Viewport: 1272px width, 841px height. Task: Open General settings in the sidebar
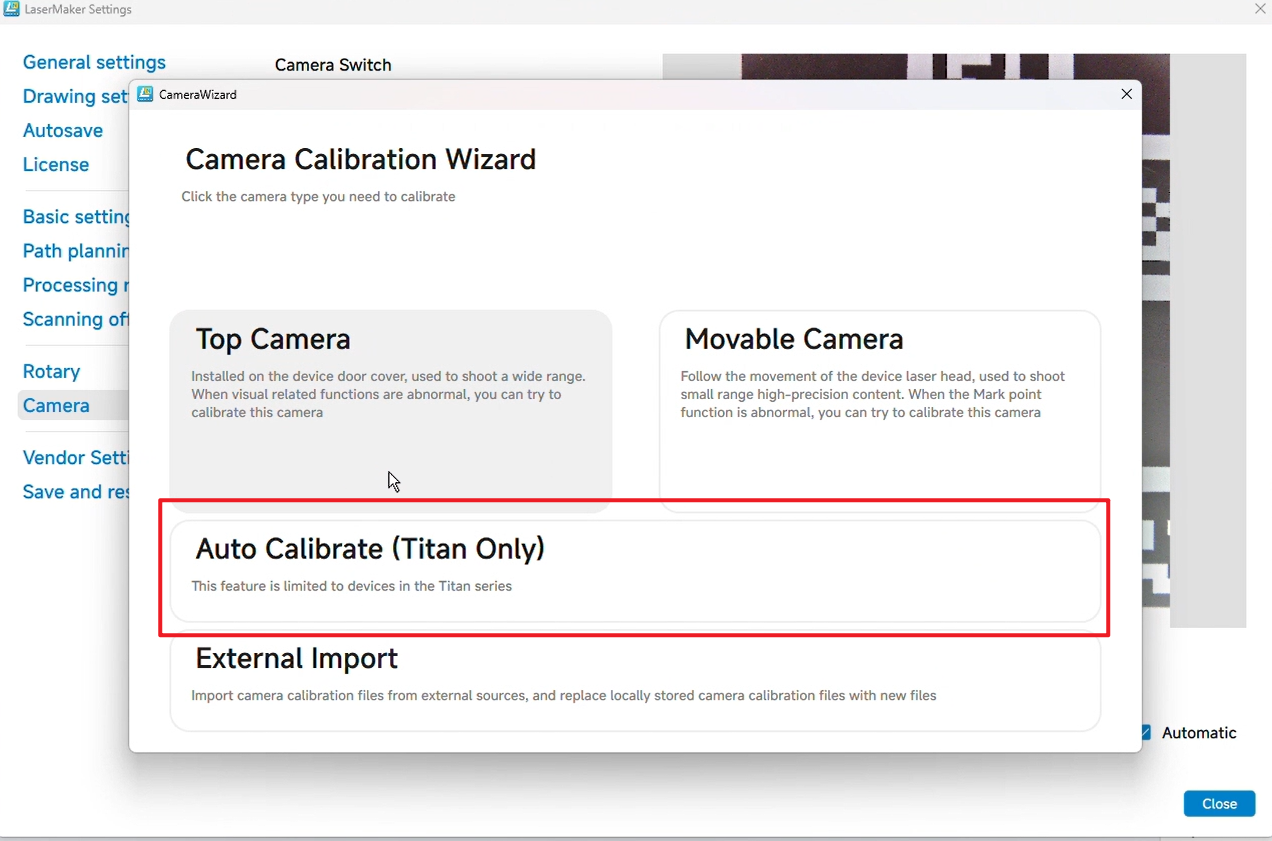point(94,62)
